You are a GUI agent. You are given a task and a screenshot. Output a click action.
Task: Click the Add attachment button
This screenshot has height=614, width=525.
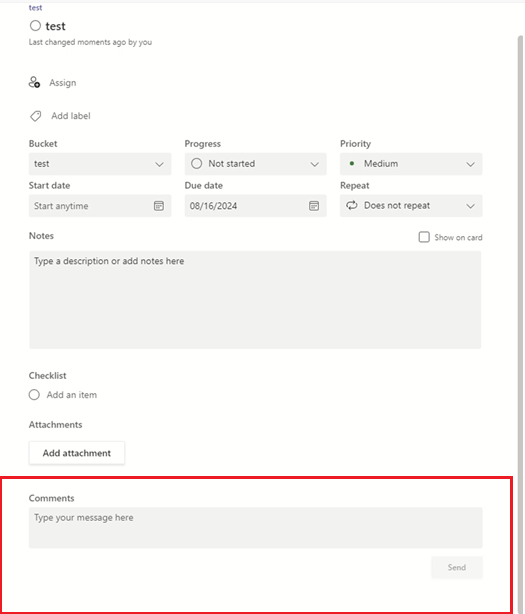click(x=77, y=453)
